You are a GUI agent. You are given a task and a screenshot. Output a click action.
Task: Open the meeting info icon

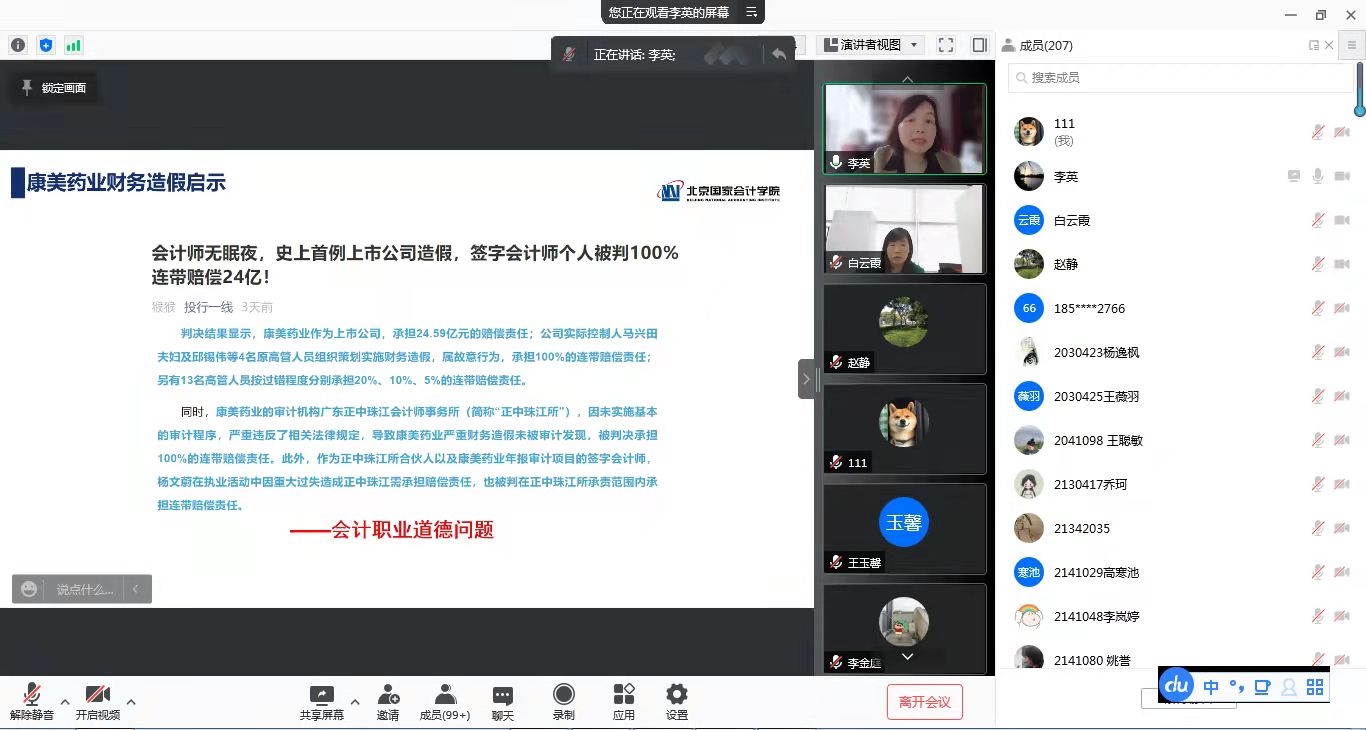tap(18, 45)
